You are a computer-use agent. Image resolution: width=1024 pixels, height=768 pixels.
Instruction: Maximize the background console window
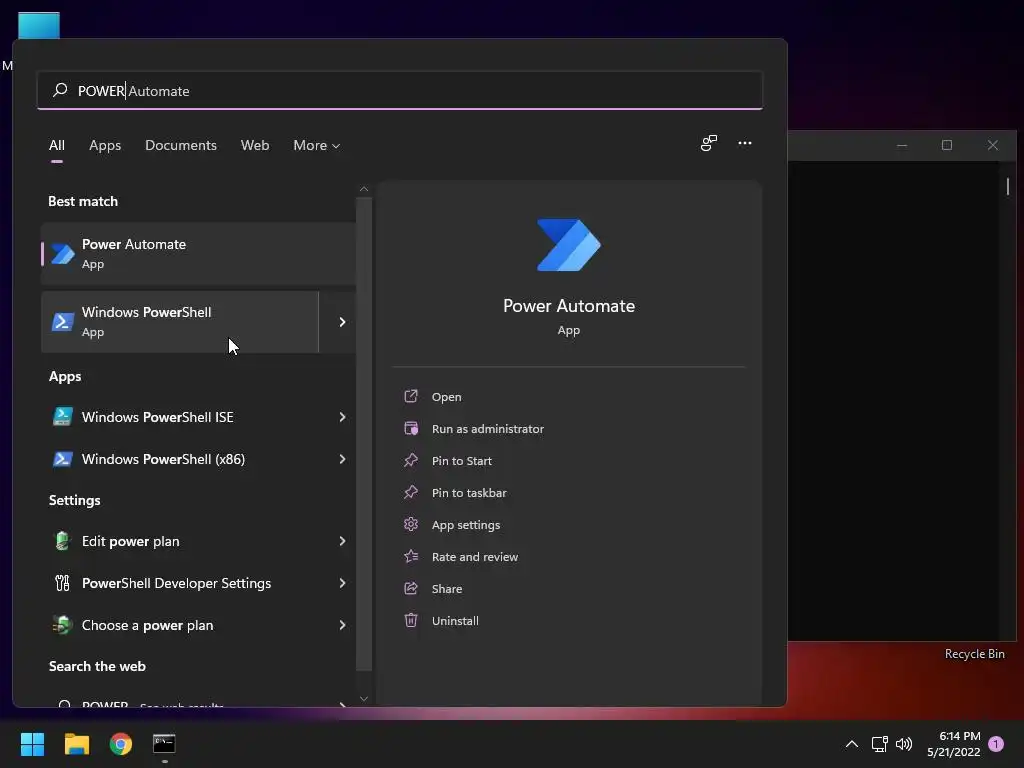946,145
